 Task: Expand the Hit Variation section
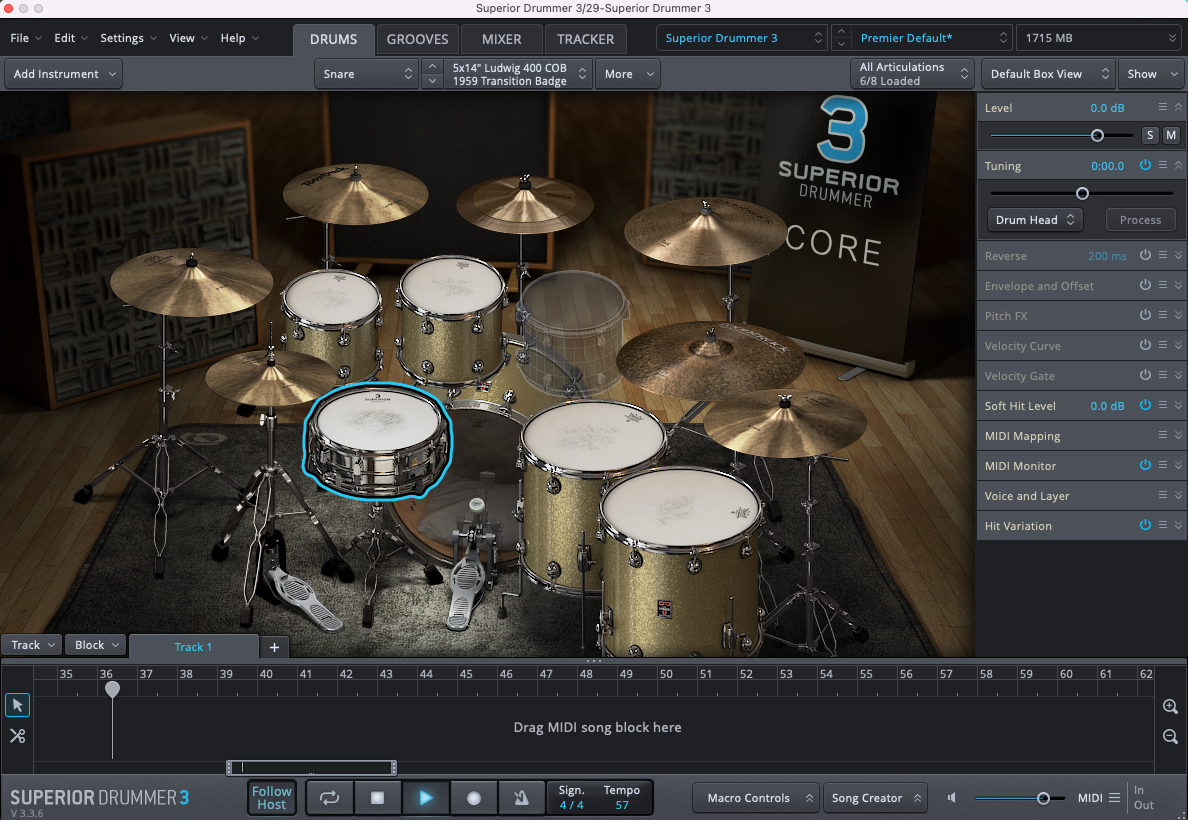(1178, 524)
